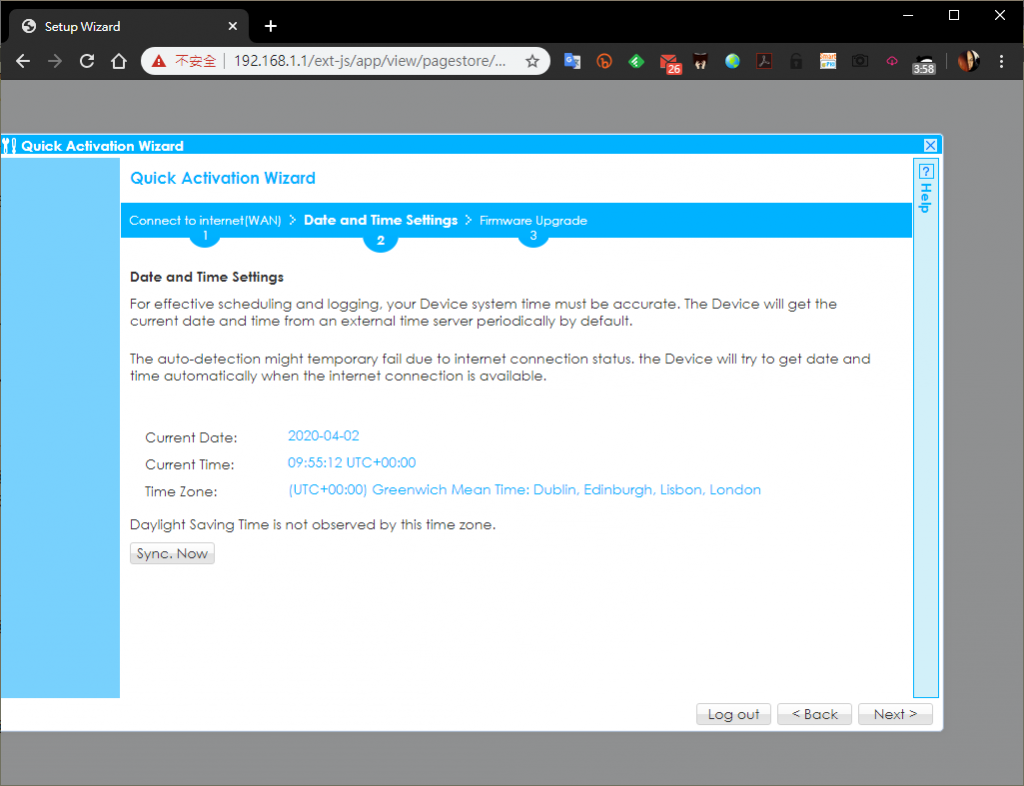Reload the page

(x=86, y=61)
